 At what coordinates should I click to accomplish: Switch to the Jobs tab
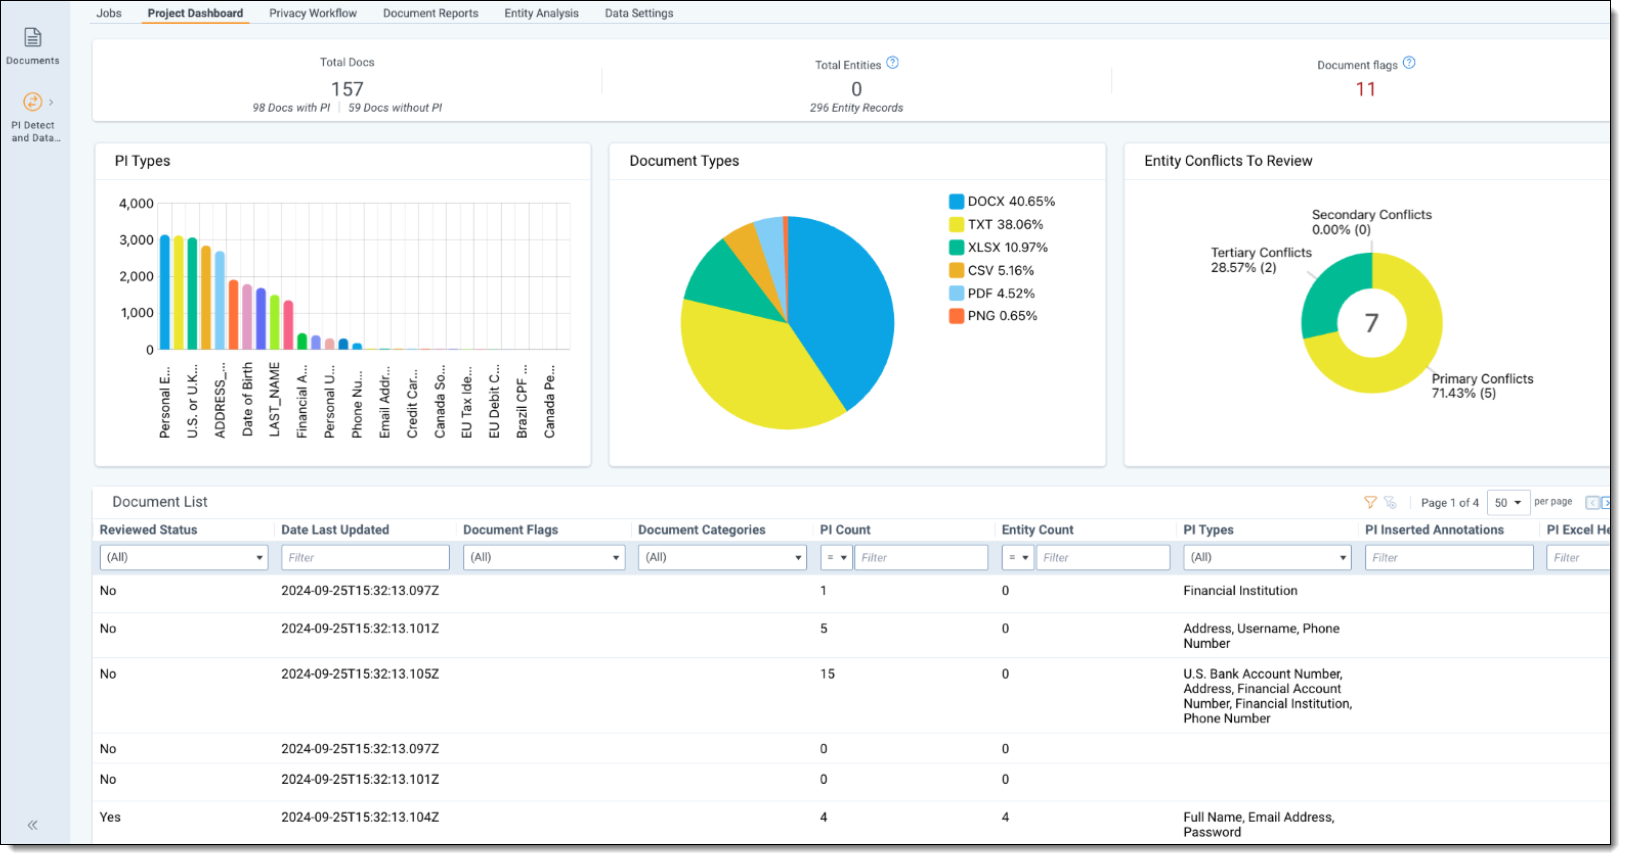coord(109,13)
